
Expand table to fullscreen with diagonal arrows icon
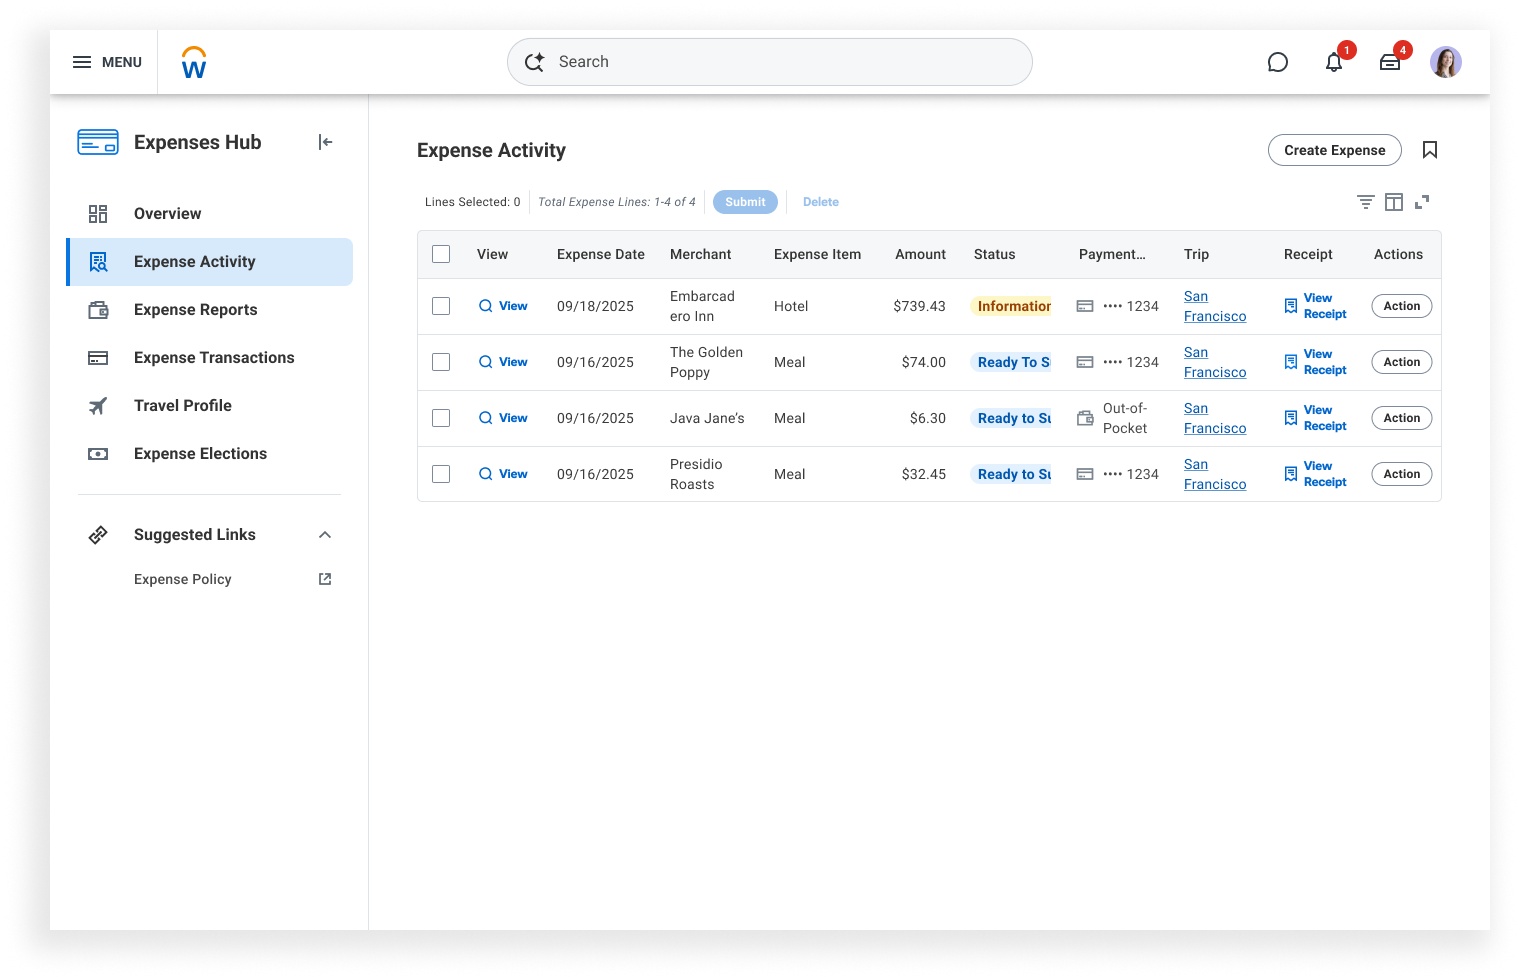(1423, 201)
